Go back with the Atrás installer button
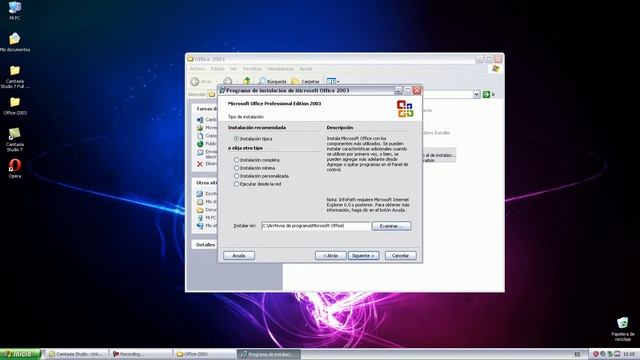This screenshot has width=640, height=360. click(x=331, y=256)
